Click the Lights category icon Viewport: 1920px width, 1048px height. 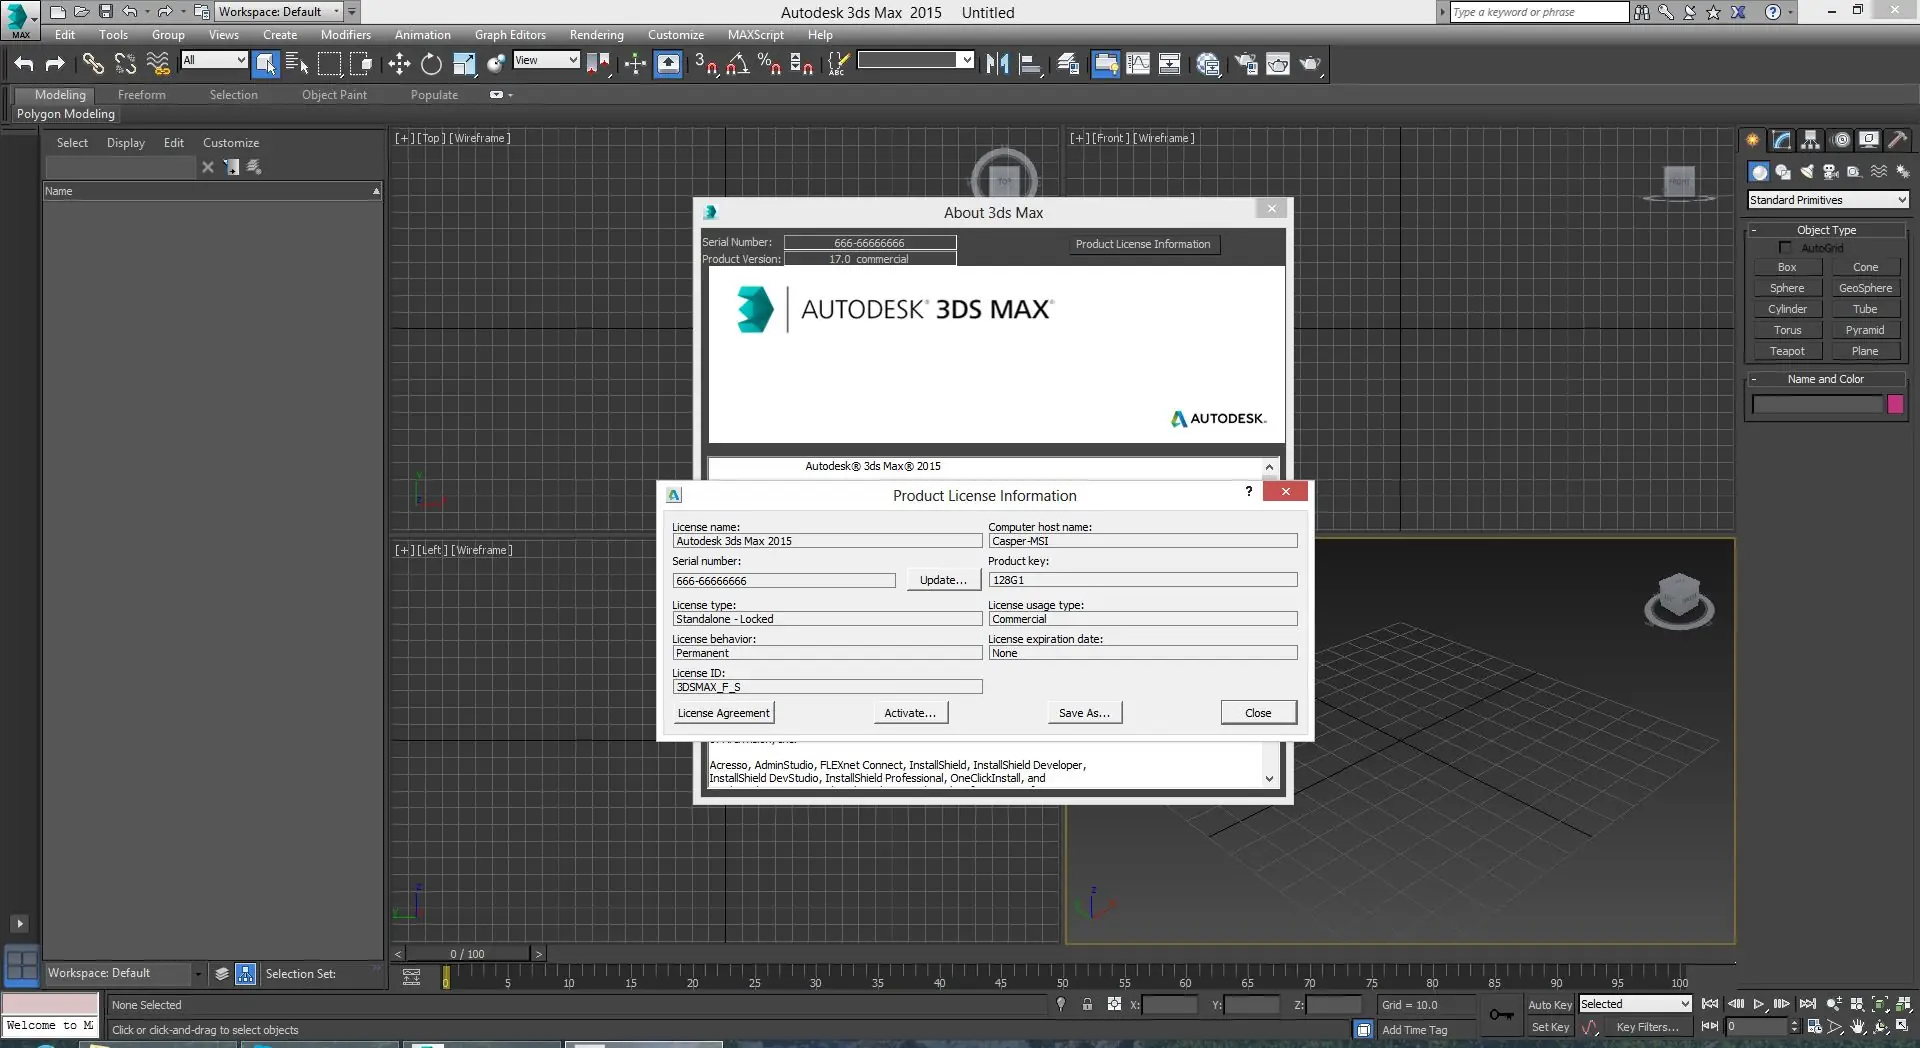coord(1807,172)
